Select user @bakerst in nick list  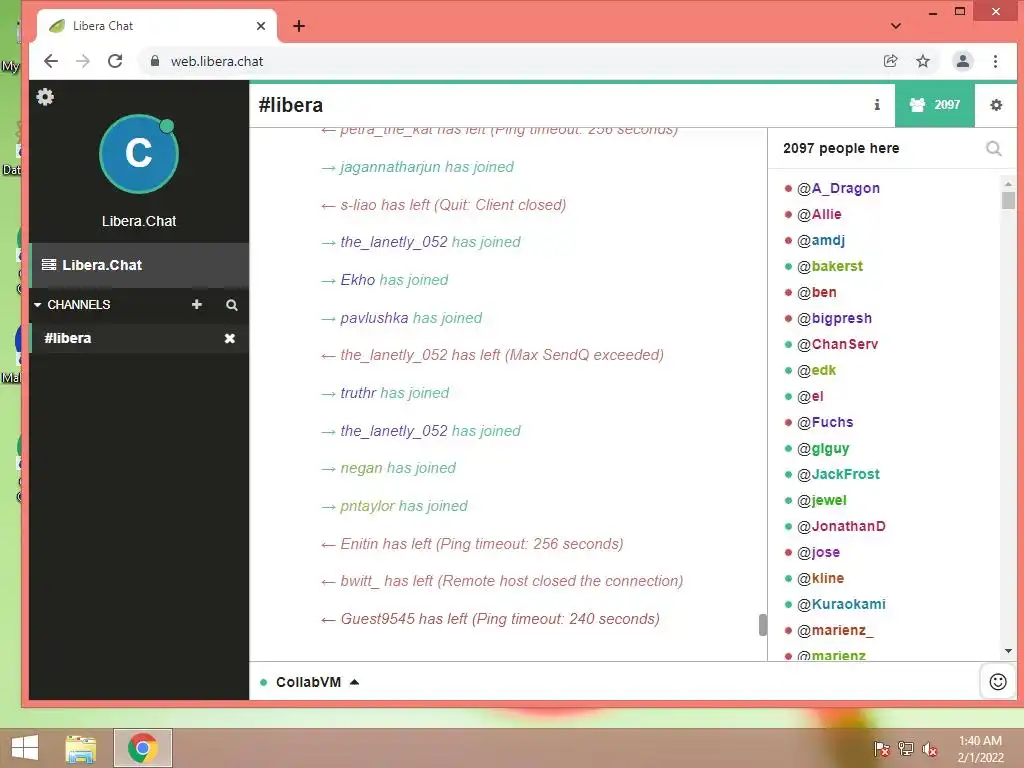click(x=829, y=266)
